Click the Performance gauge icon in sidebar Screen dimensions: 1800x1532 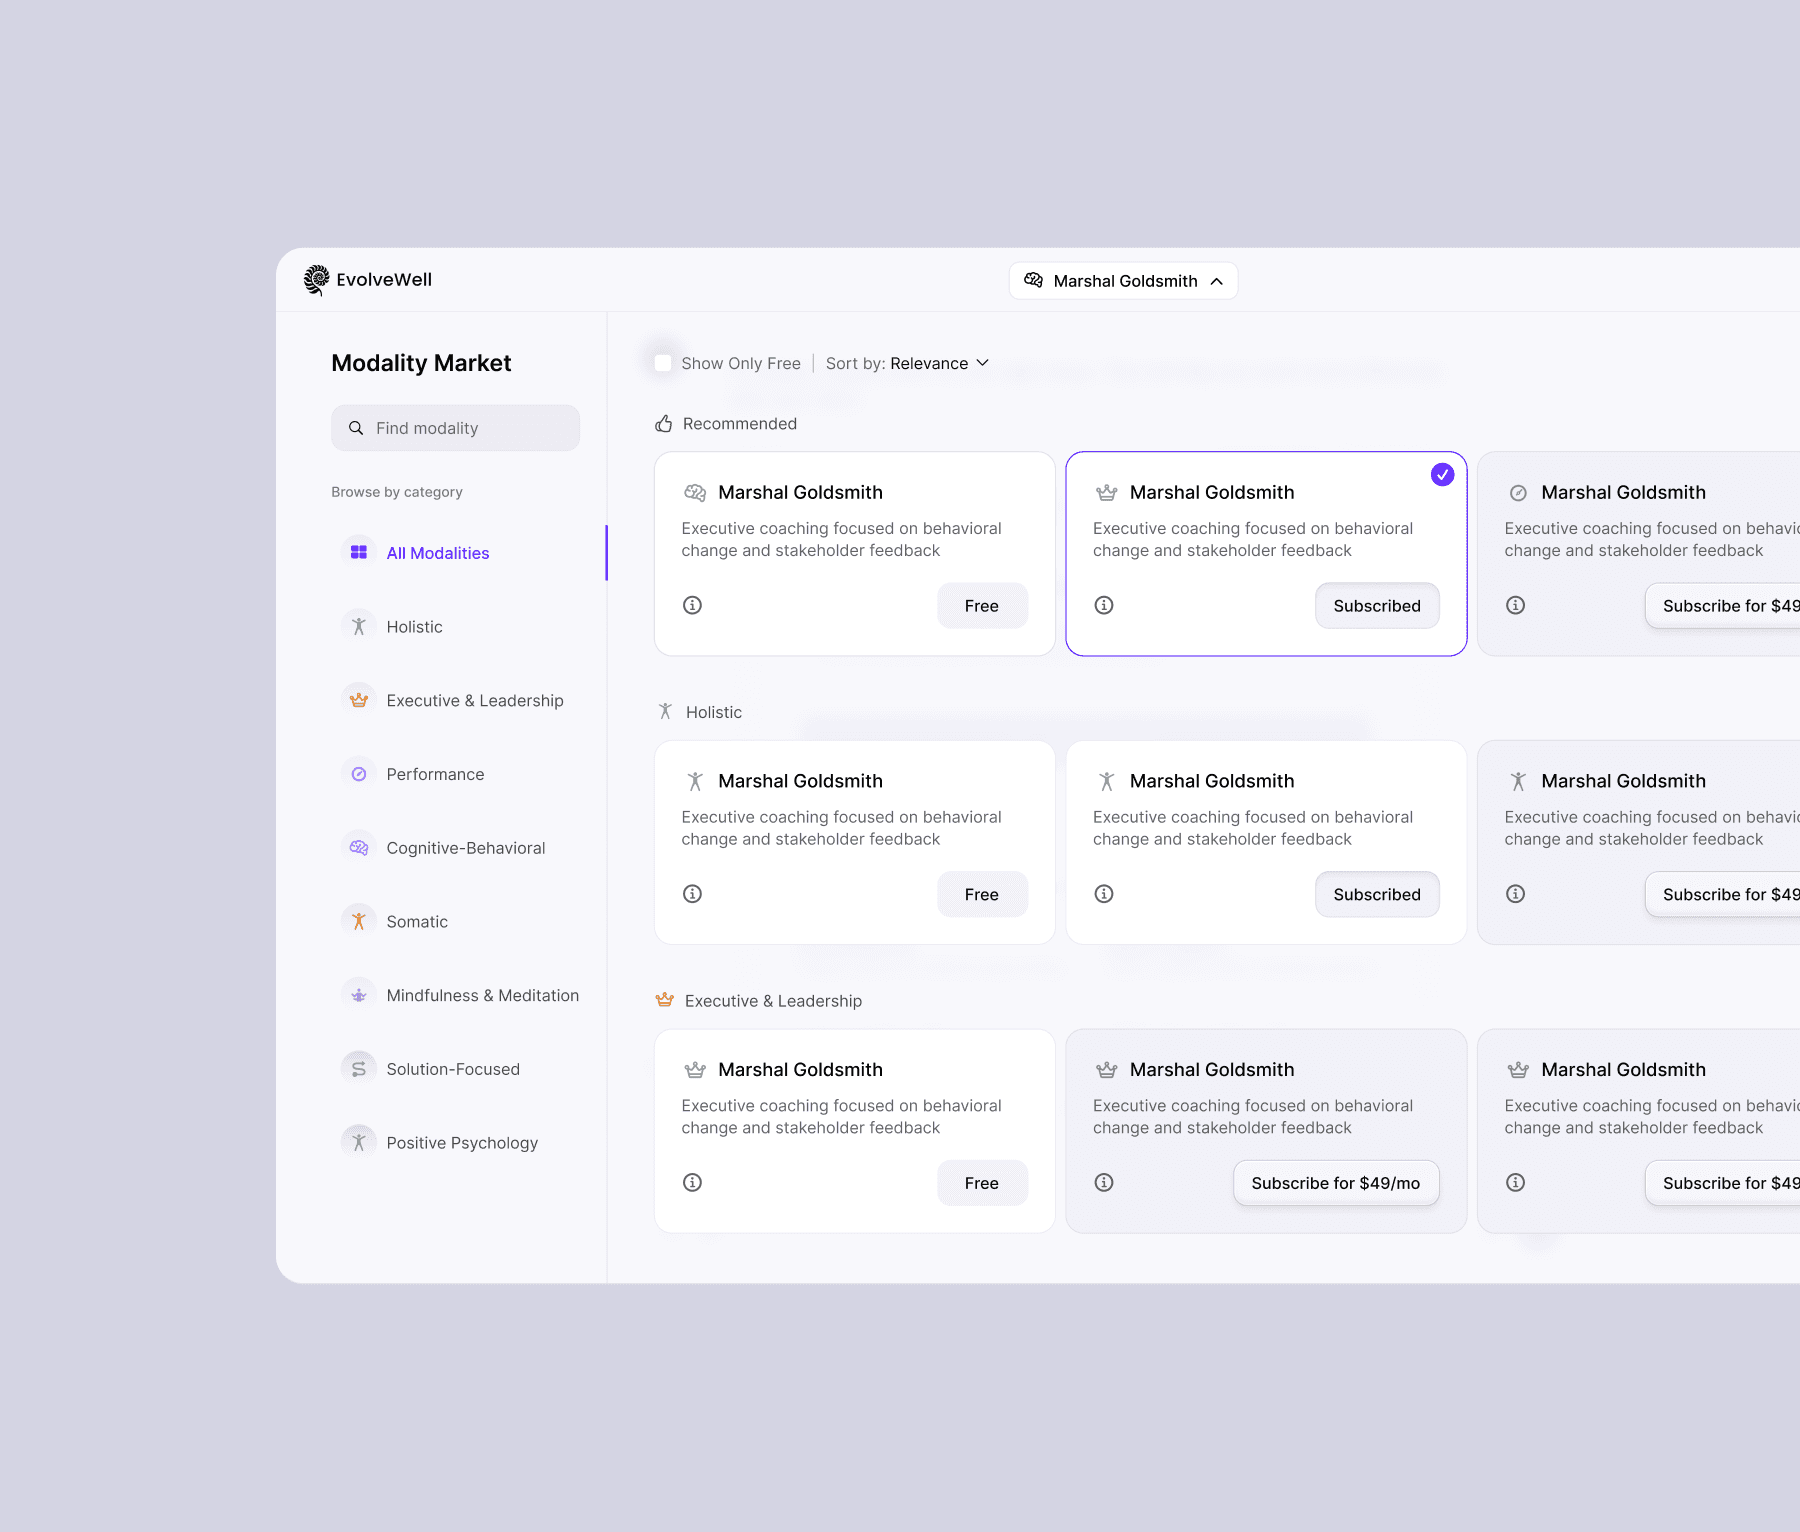(359, 774)
